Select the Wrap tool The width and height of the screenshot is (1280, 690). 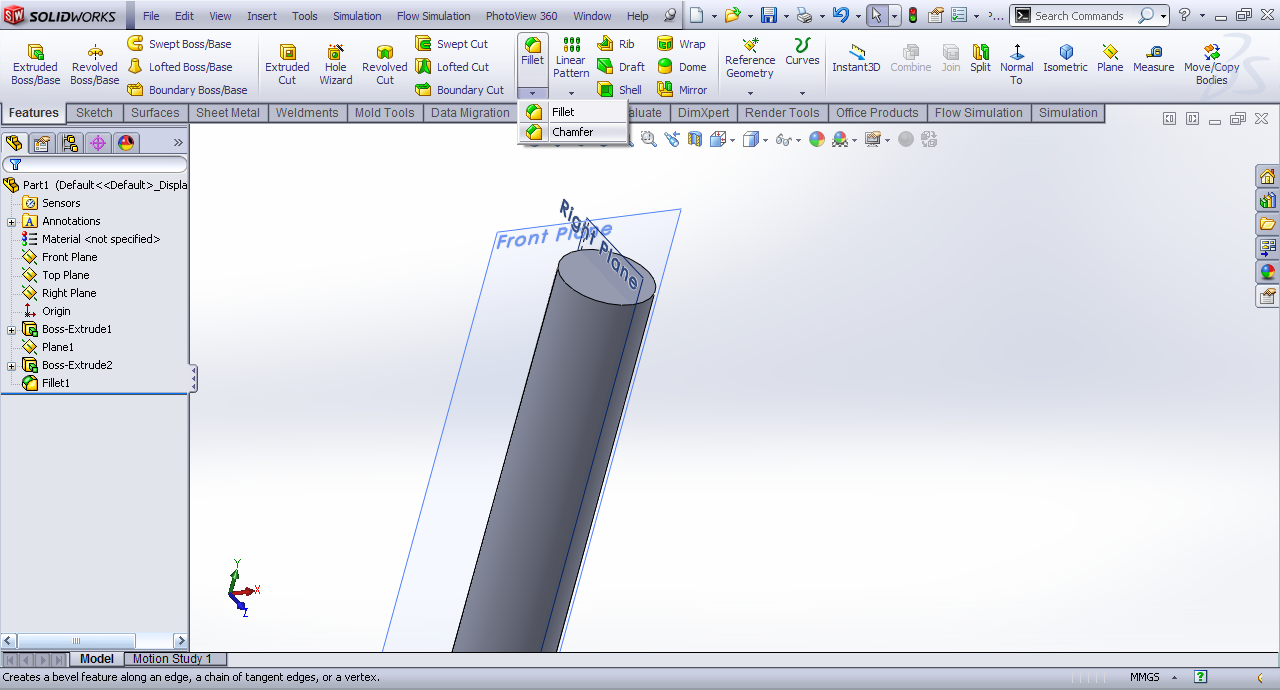pos(681,44)
